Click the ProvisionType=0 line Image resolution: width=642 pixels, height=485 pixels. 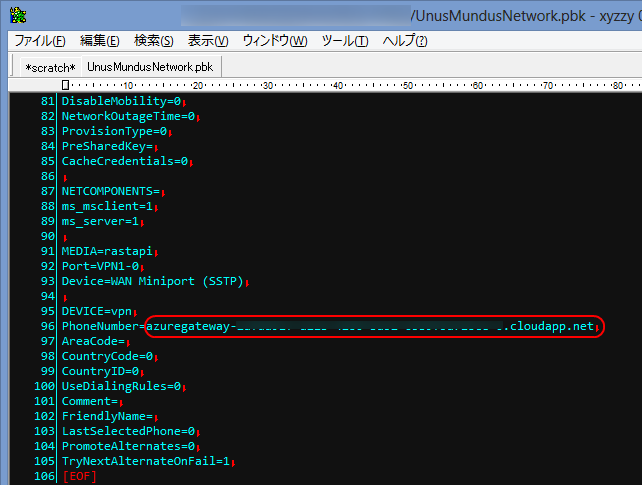[x=115, y=131]
